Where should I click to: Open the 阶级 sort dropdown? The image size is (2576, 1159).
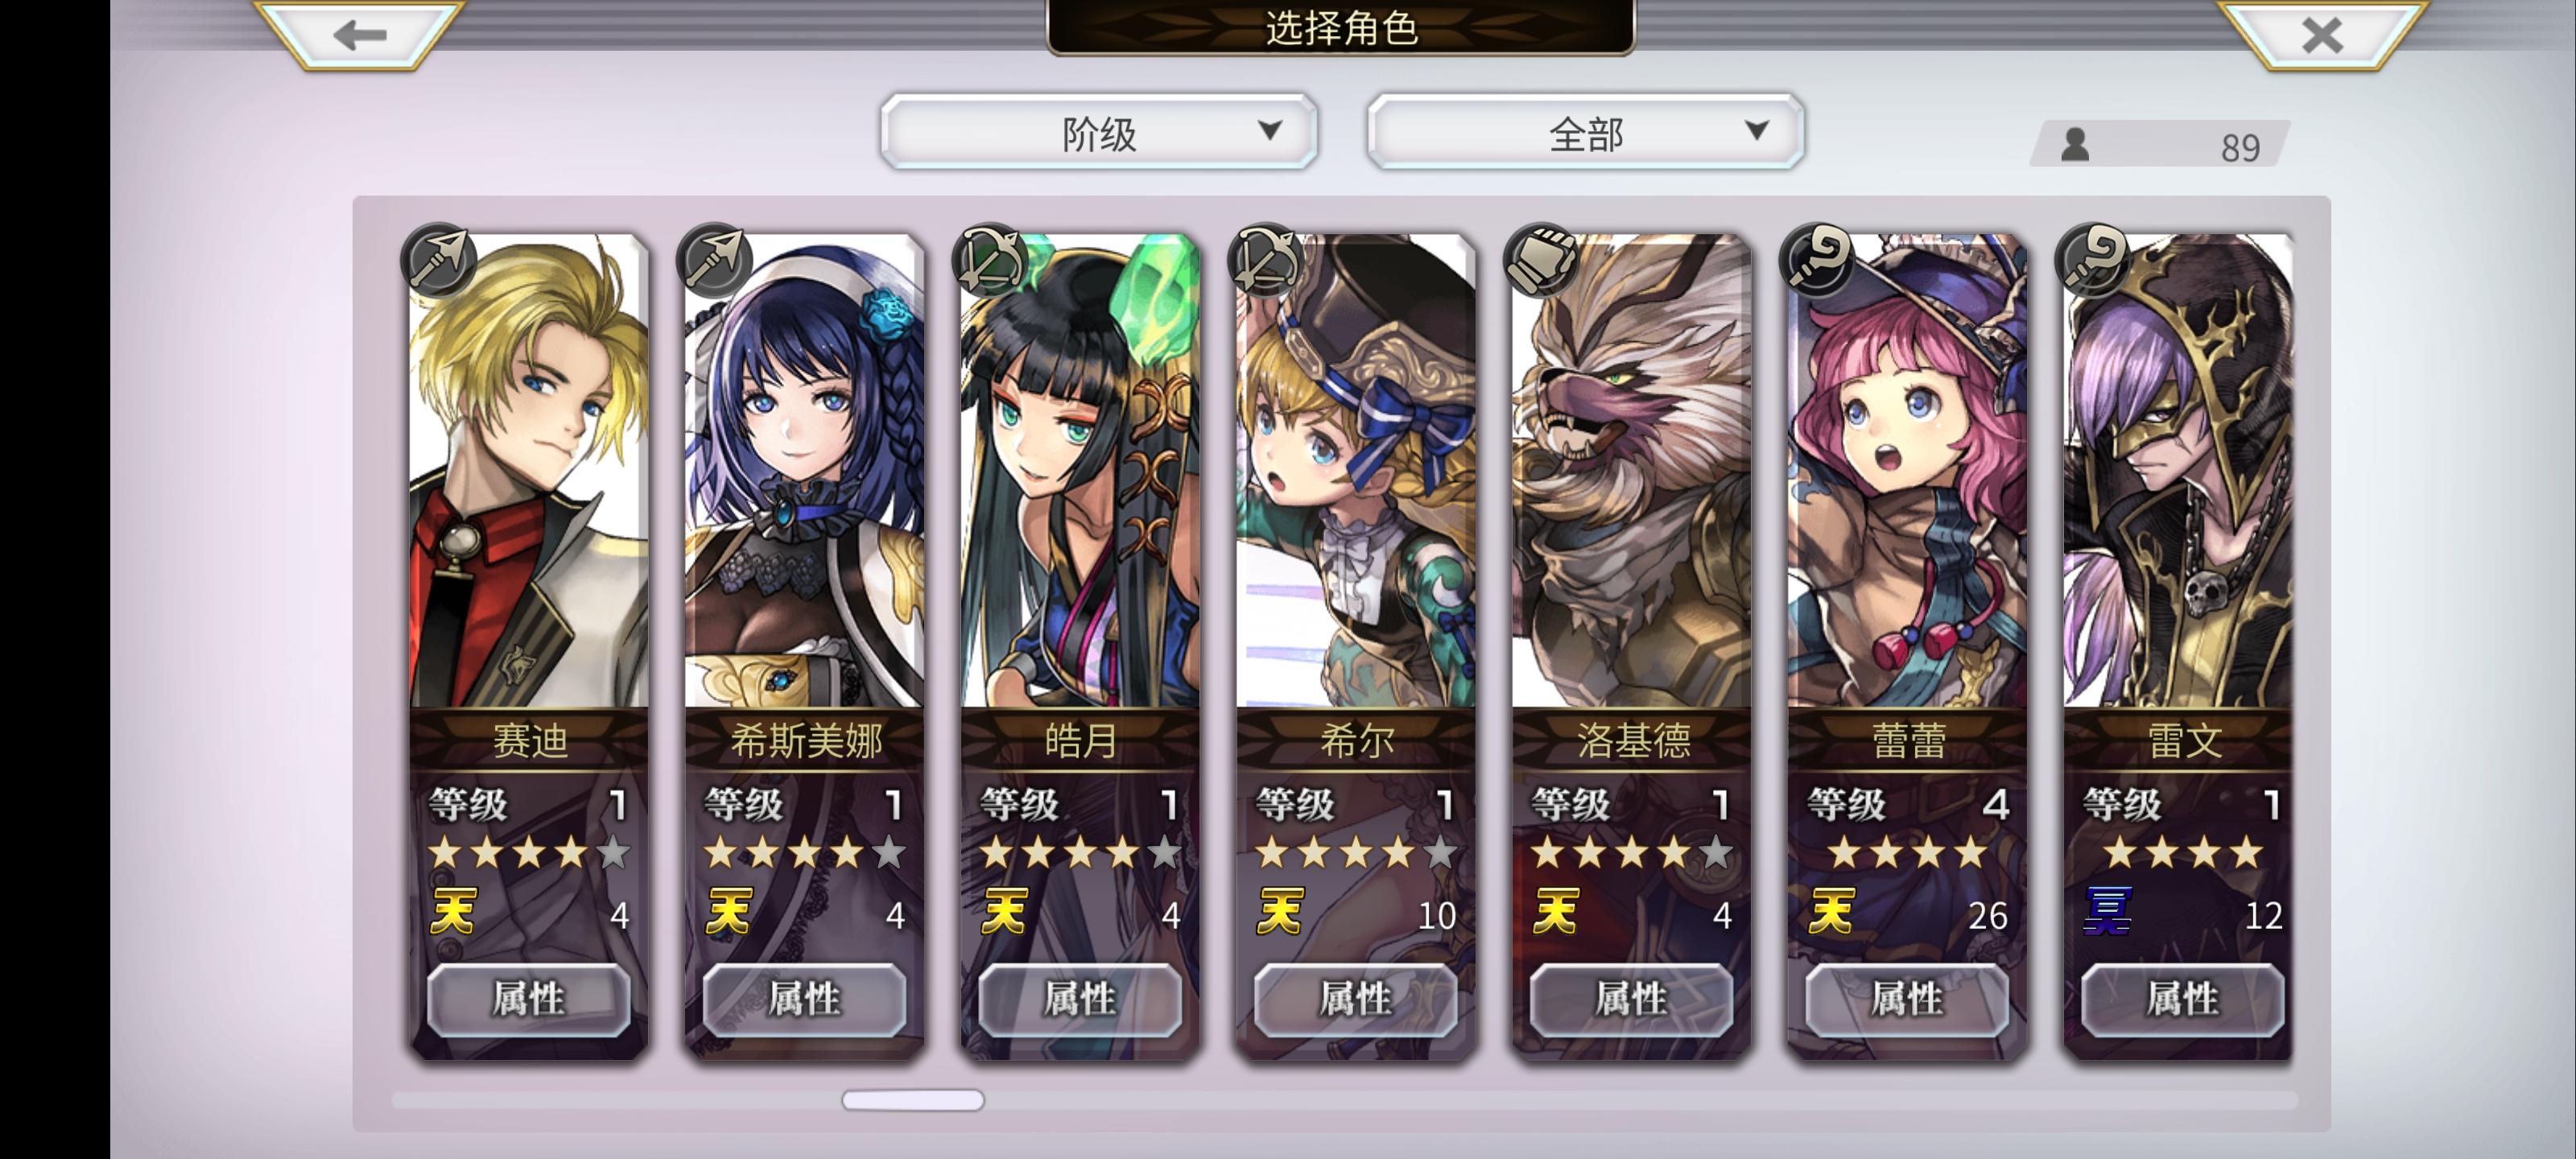(x=1099, y=132)
